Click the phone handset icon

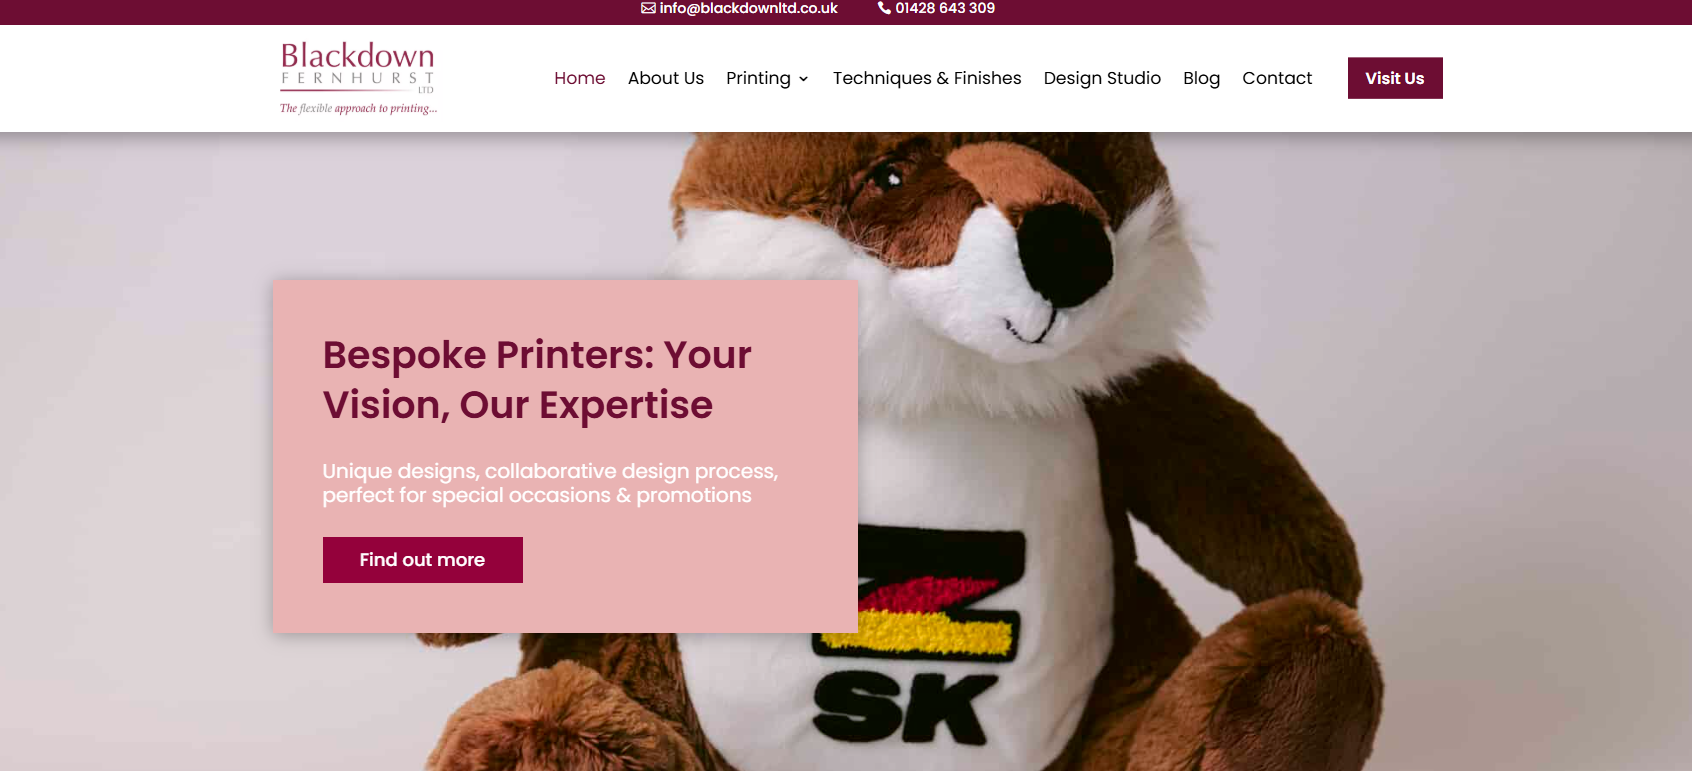click(884, 8)
